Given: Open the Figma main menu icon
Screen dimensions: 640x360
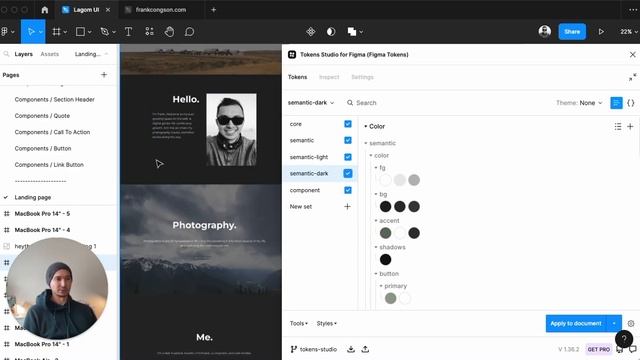Looking at the screenshot, I should point(7,31).
